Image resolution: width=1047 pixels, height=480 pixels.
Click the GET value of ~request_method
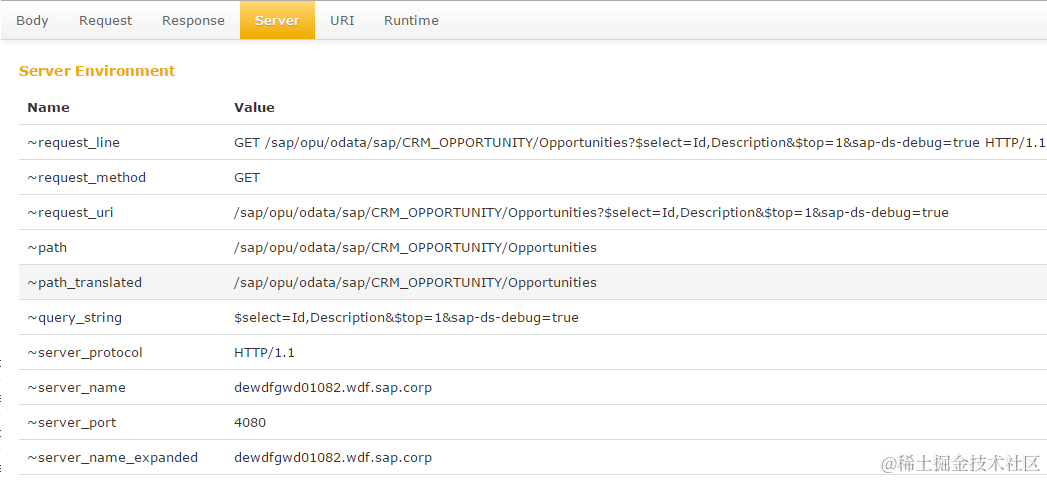(247, 178)
